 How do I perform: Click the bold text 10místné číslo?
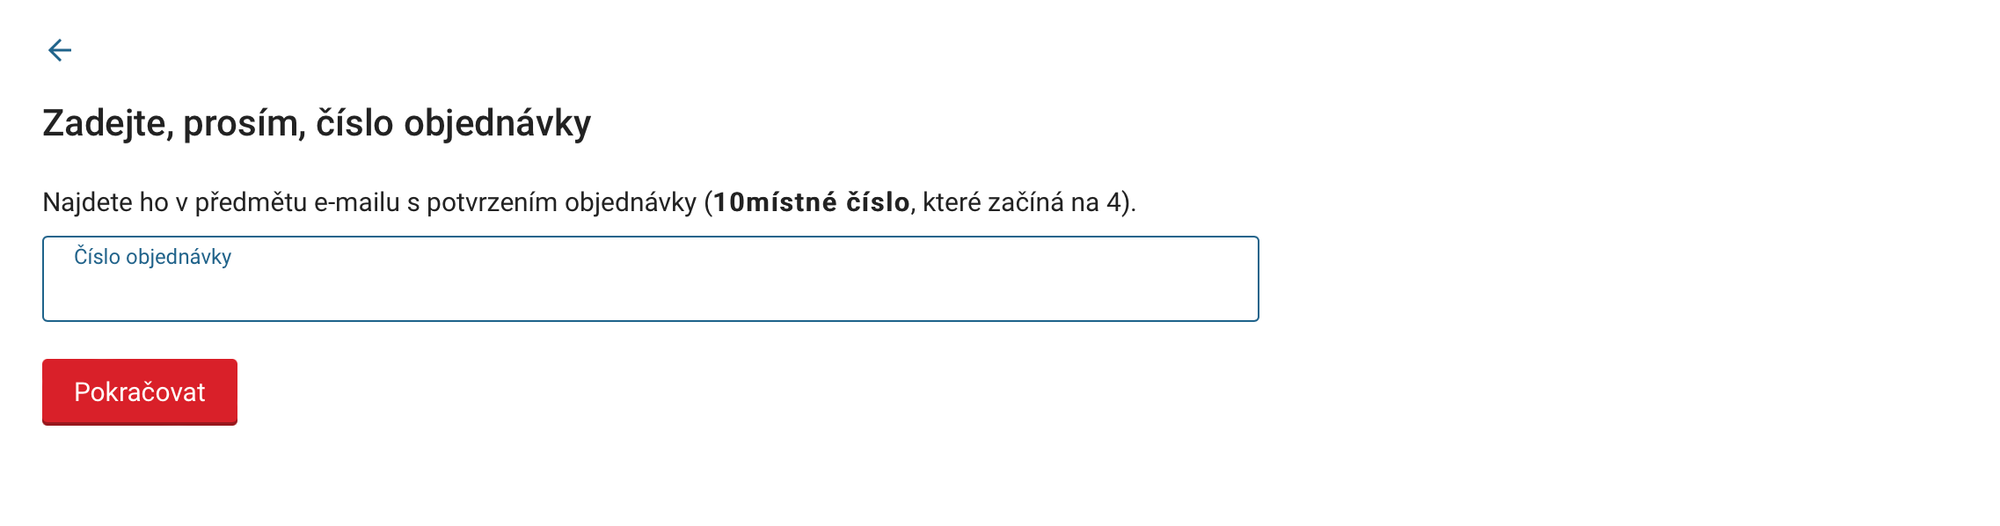tap(811, 203)
